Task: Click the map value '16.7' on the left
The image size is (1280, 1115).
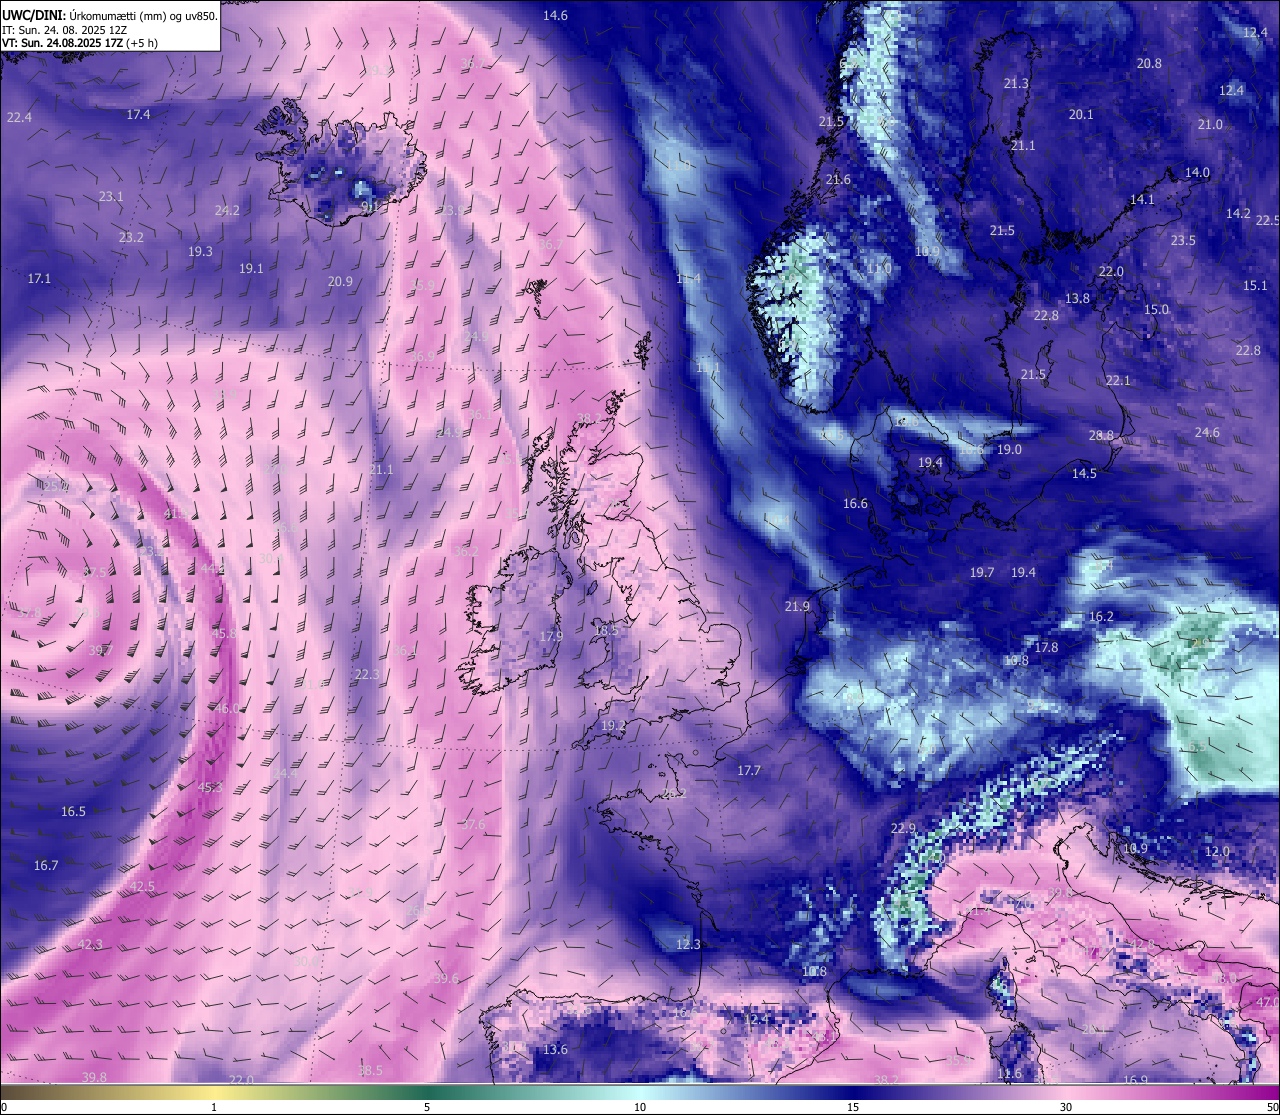Action: coord(46,866)
